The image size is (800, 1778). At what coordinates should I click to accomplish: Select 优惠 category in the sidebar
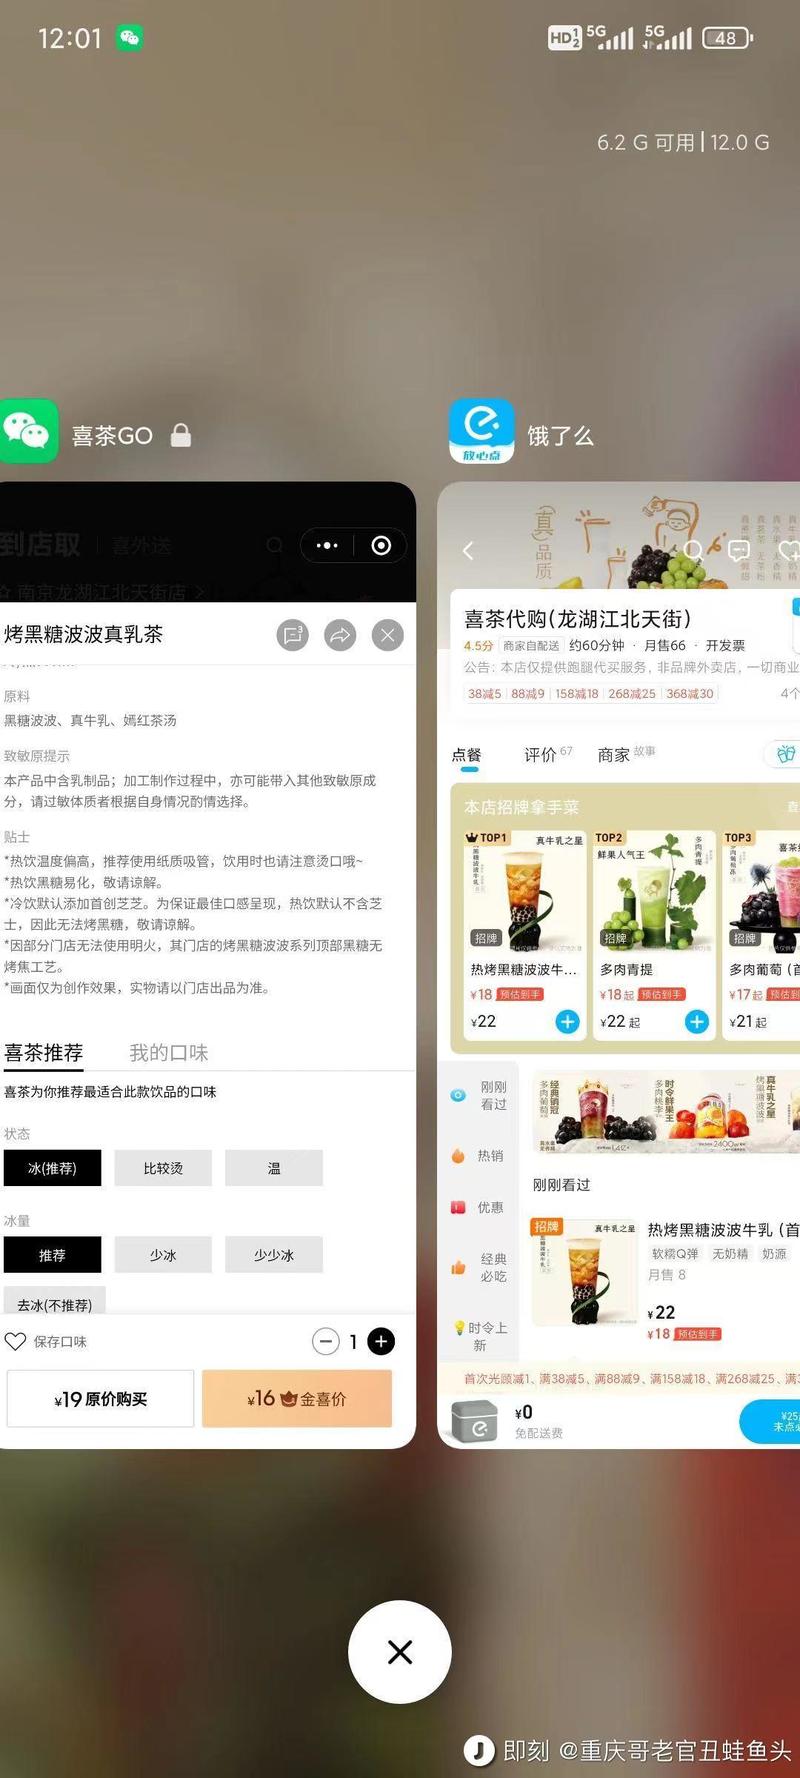click(480, 1208)
